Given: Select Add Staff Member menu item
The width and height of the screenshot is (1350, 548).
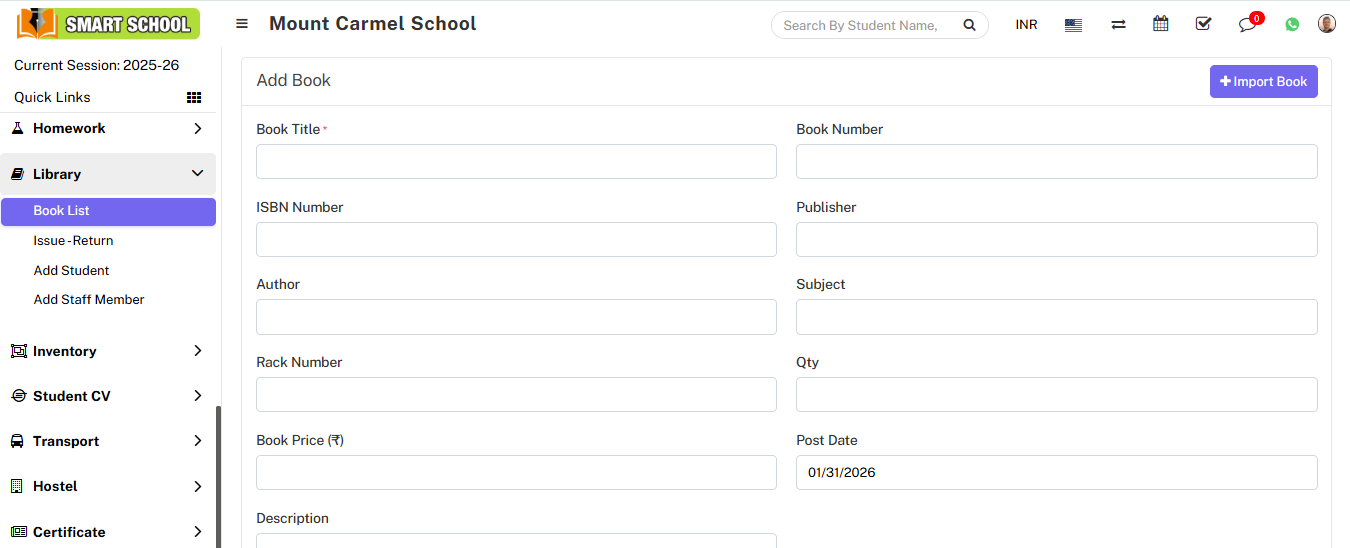Looking at the screenshot, I should click(x=89, y=300).
